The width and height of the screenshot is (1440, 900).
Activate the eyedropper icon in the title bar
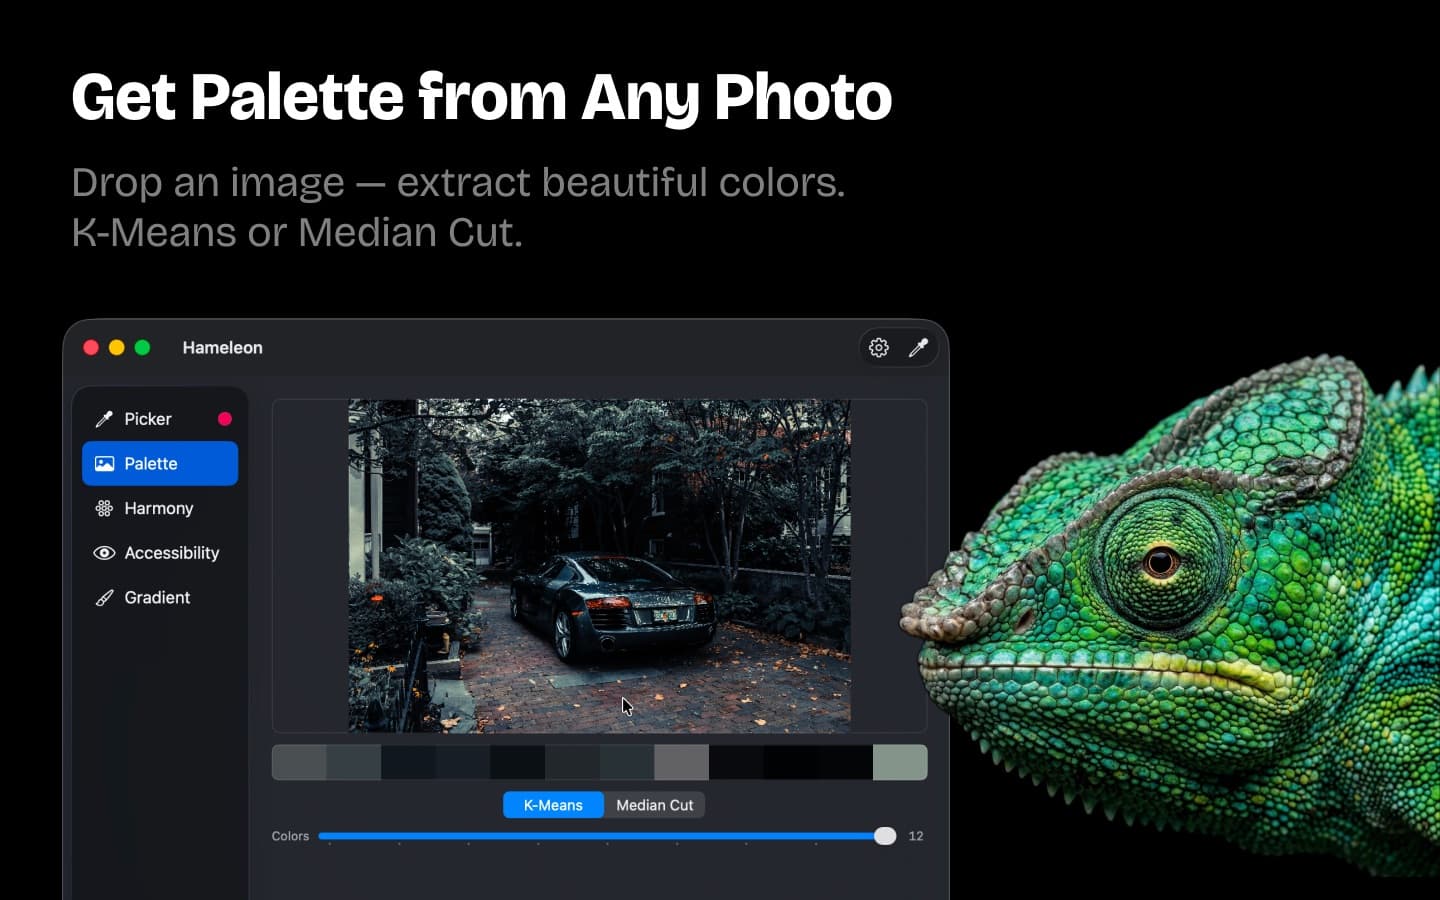[x=919, y=347]
